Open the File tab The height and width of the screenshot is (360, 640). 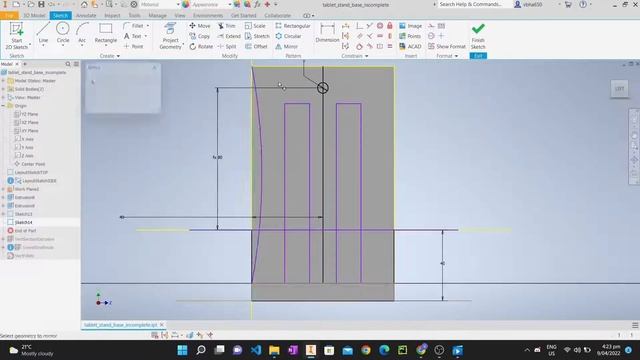pyautogui.click(x=9, y=16)
